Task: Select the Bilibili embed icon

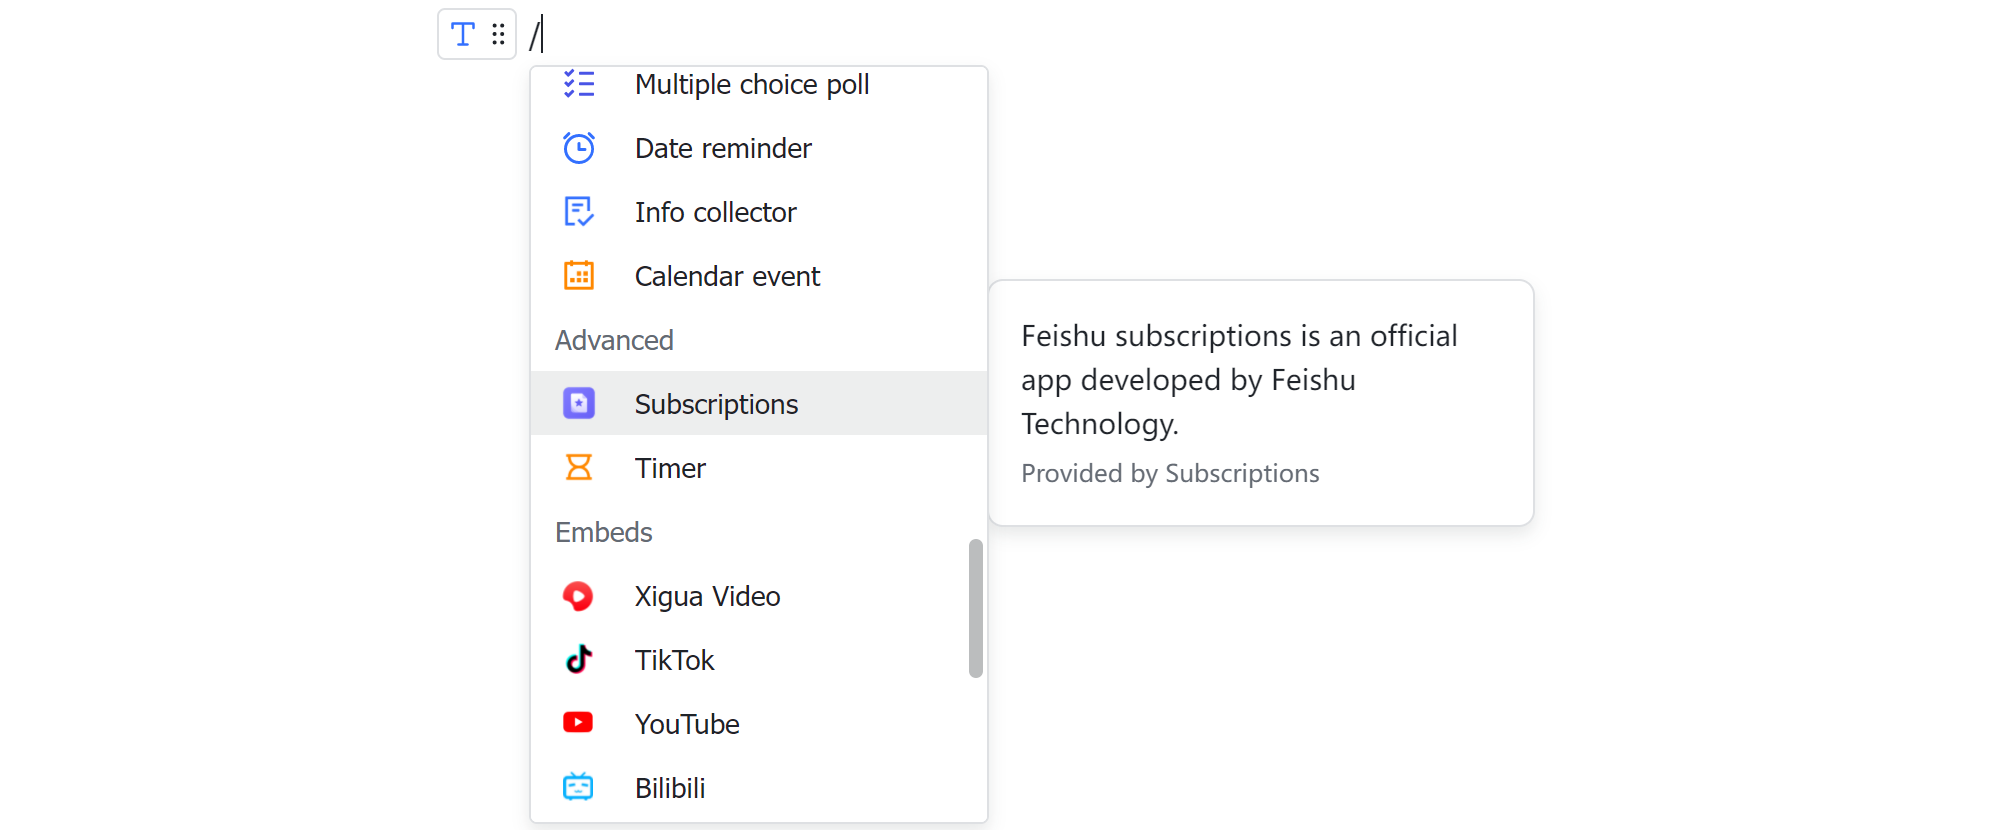Action: 579,787
